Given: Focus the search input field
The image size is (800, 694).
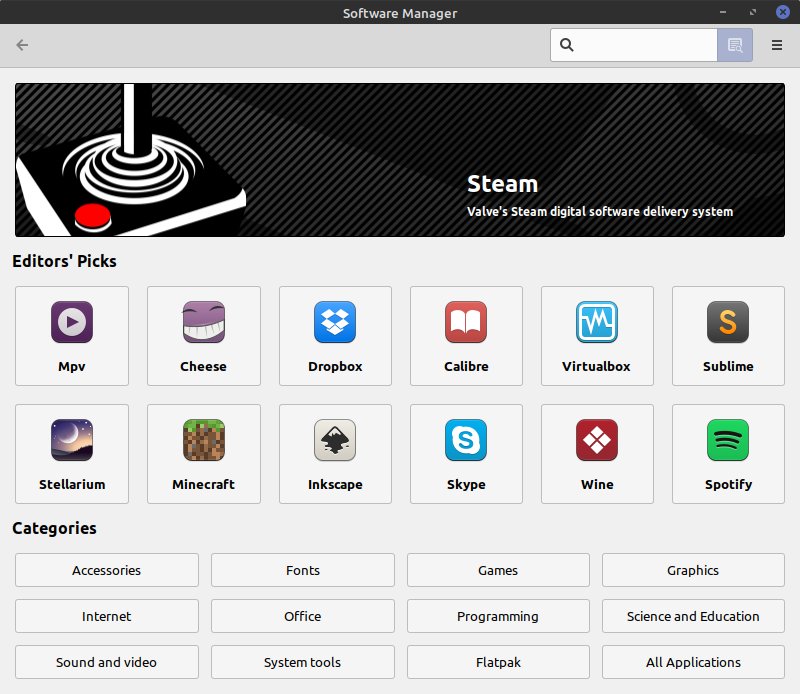Looking at the screenshot, I should click(634, 45).
